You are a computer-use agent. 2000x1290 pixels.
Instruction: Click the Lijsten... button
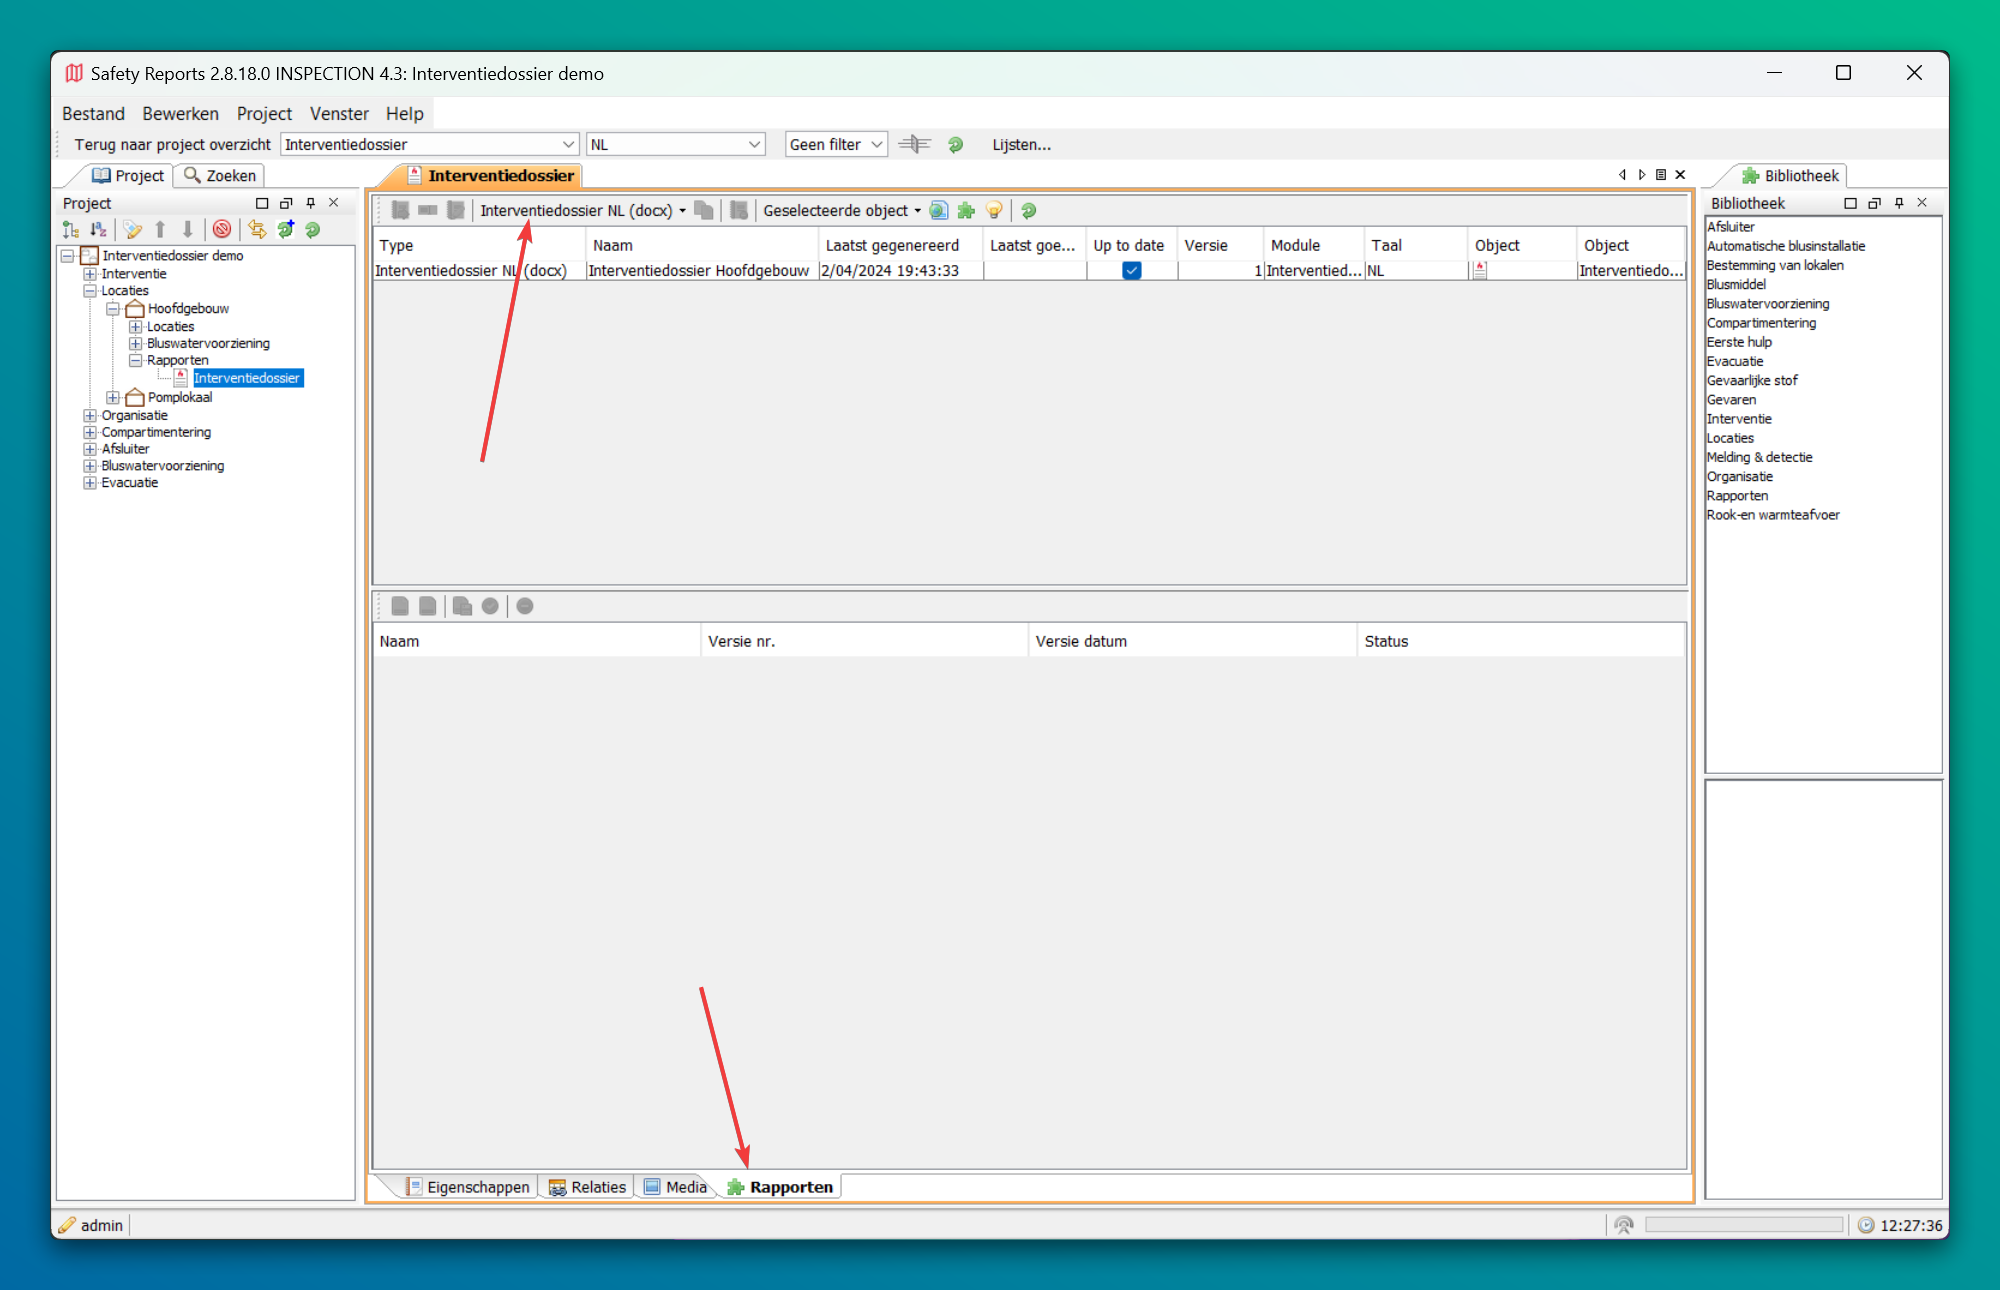tap(1021, 145)
